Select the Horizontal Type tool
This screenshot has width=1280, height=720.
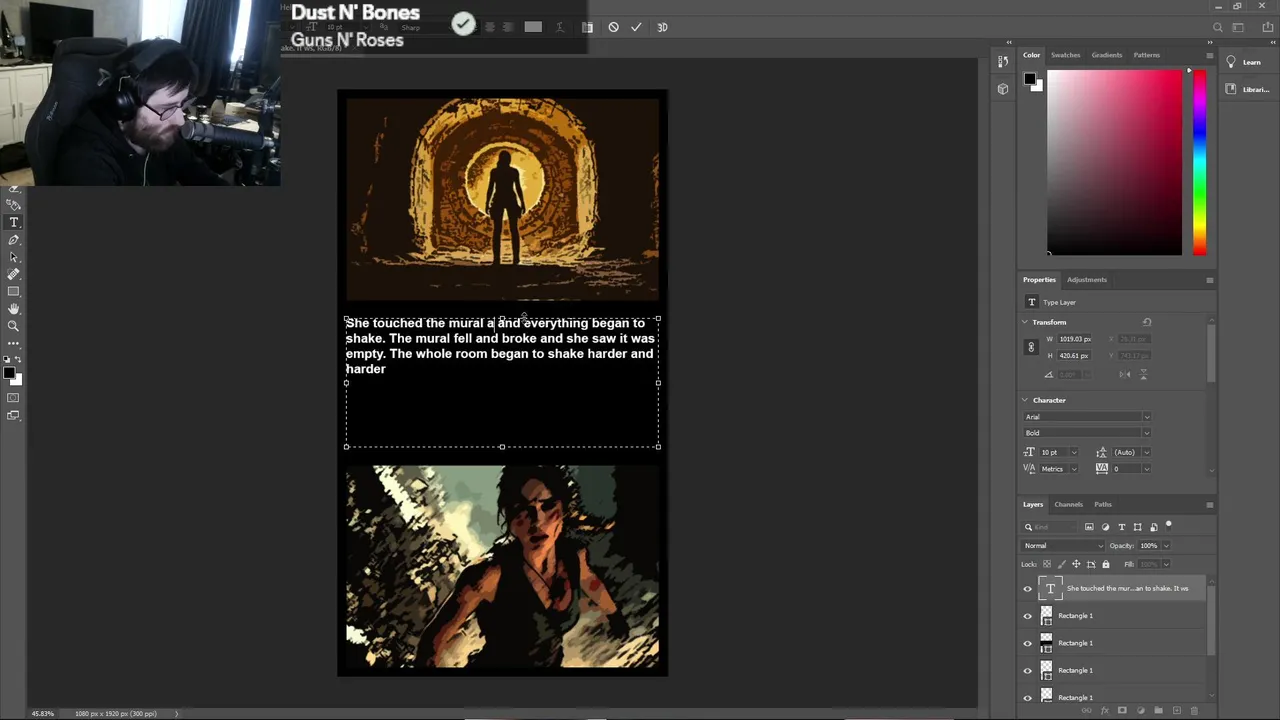coord(14,222)
